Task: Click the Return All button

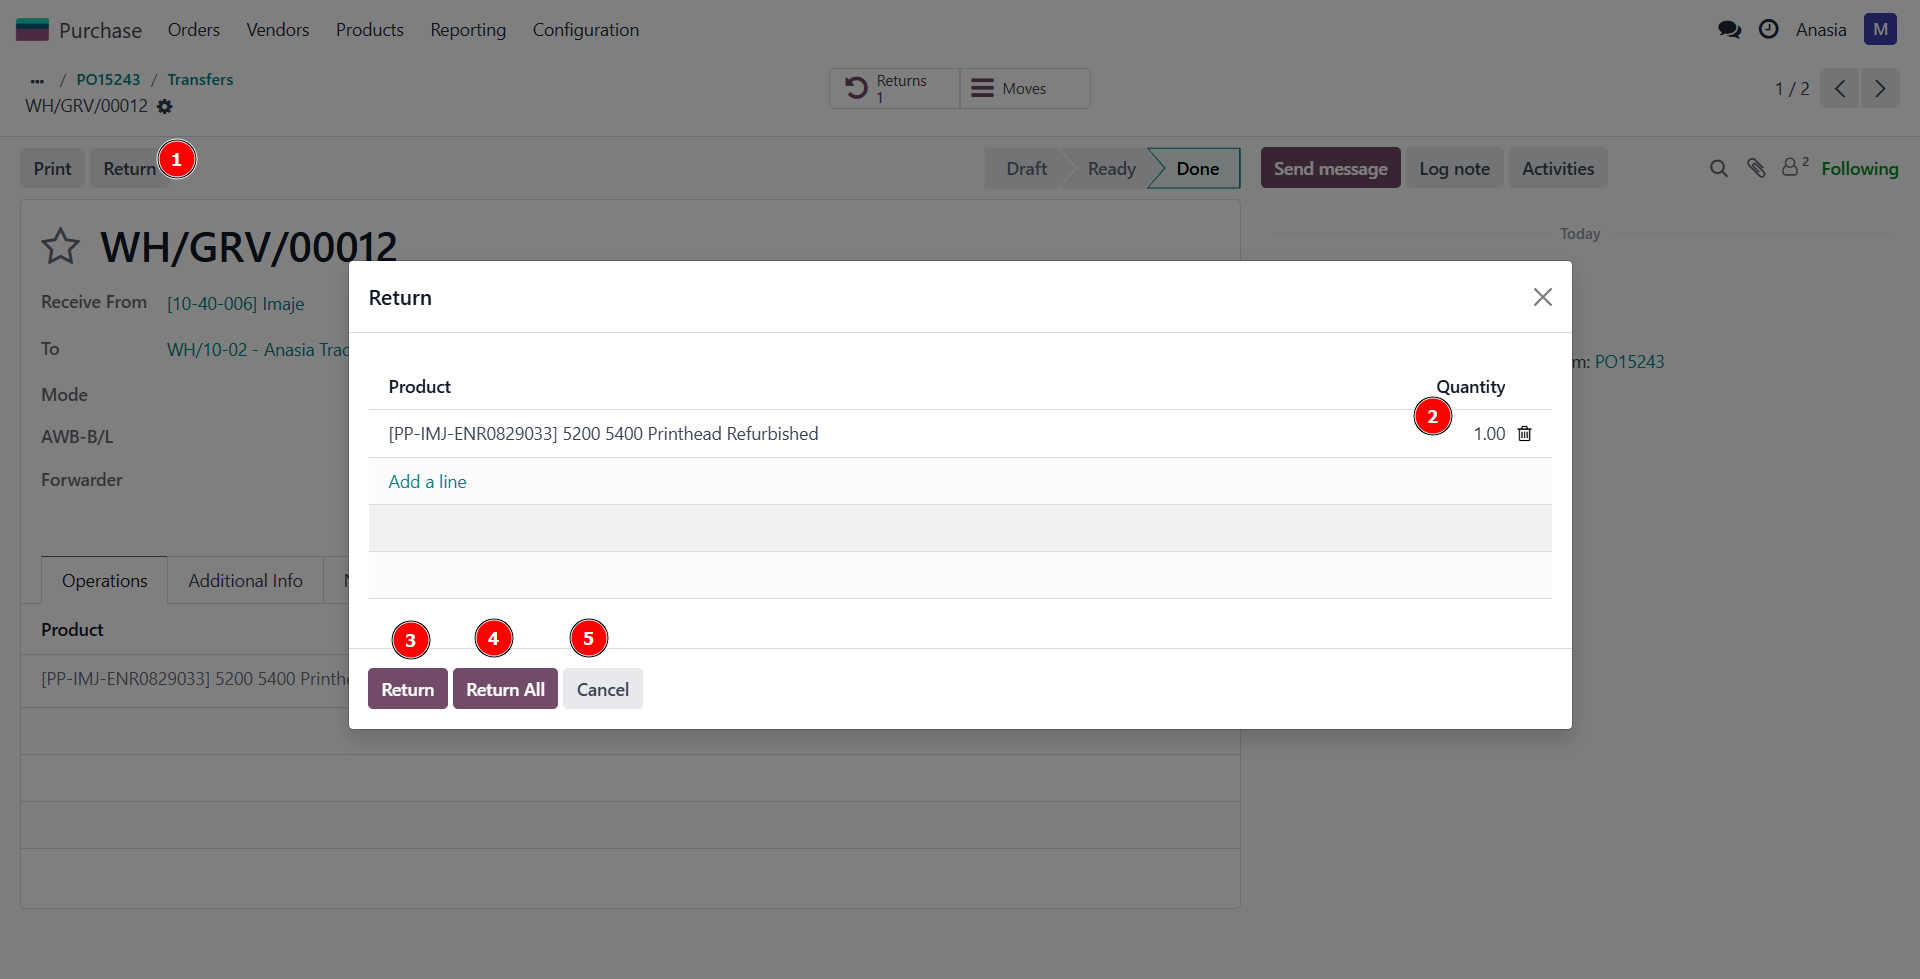Action: pos(505,690)
